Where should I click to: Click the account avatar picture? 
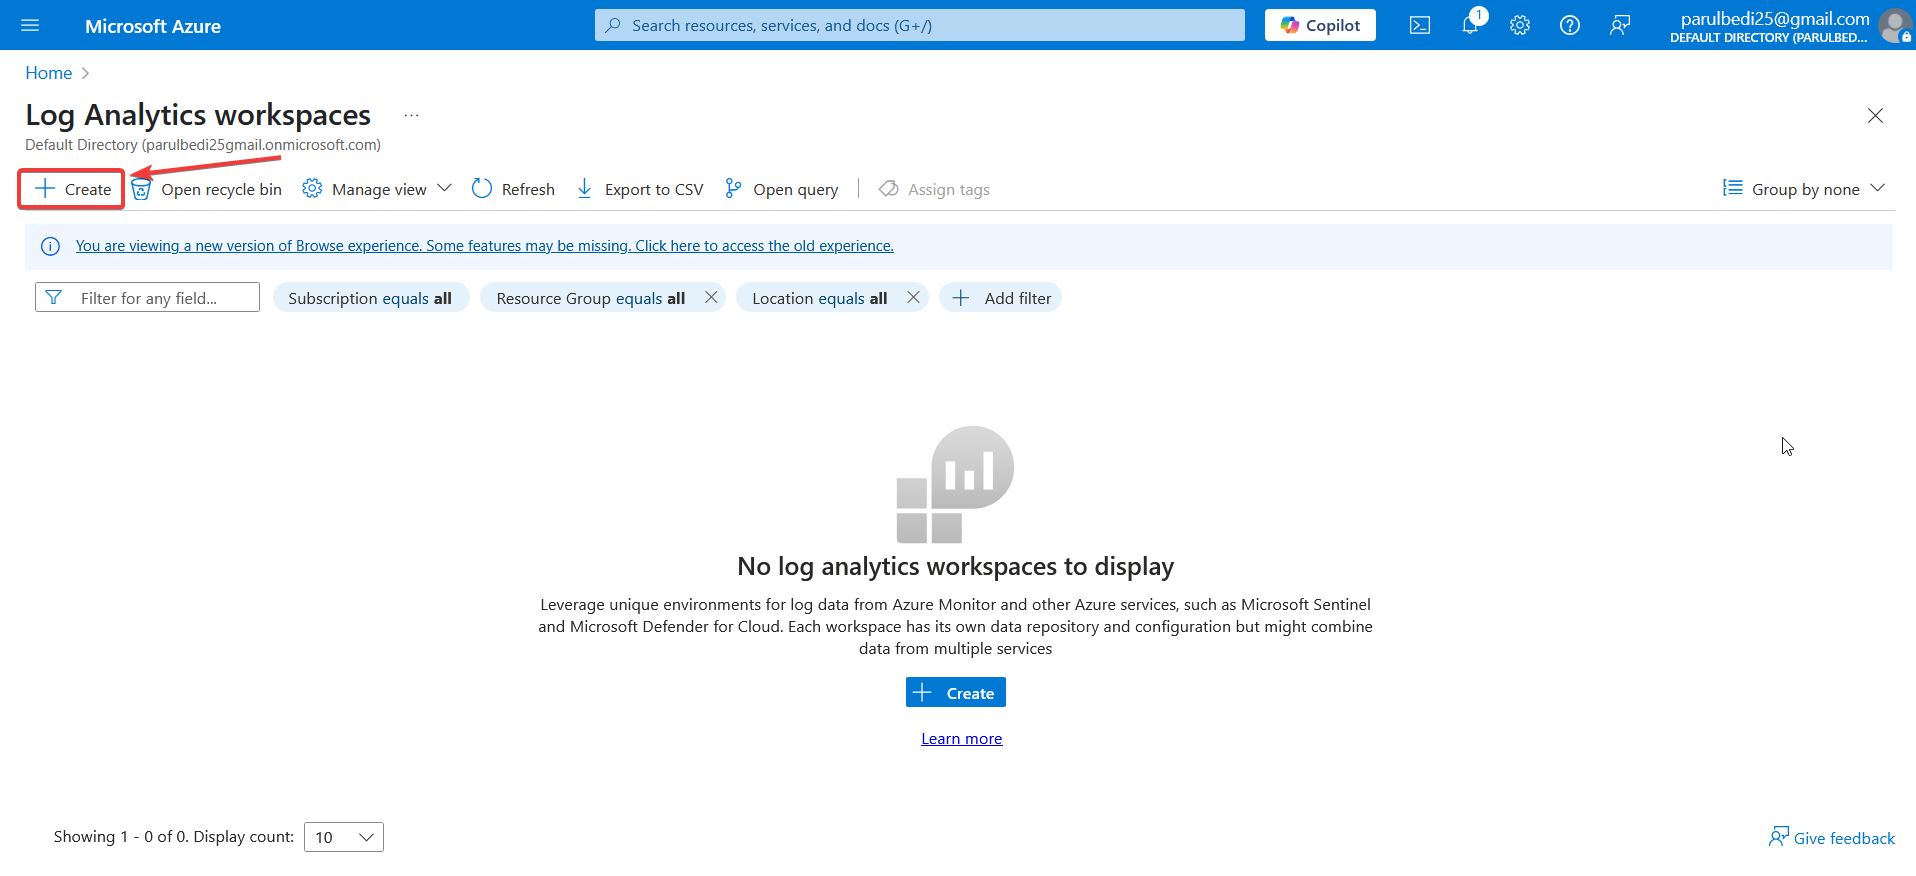[1895, 25]
